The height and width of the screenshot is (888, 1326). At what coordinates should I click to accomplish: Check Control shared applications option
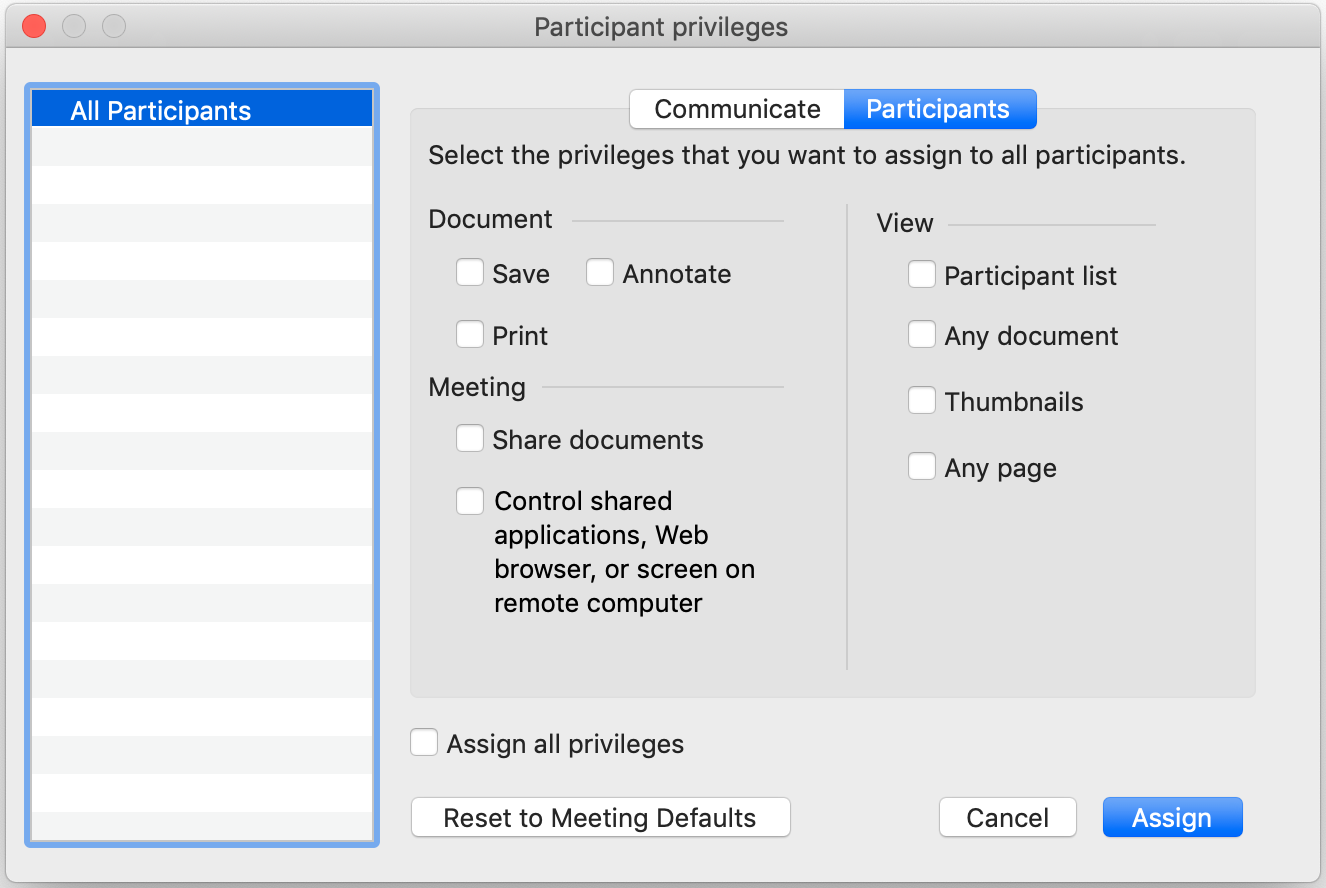470,501
